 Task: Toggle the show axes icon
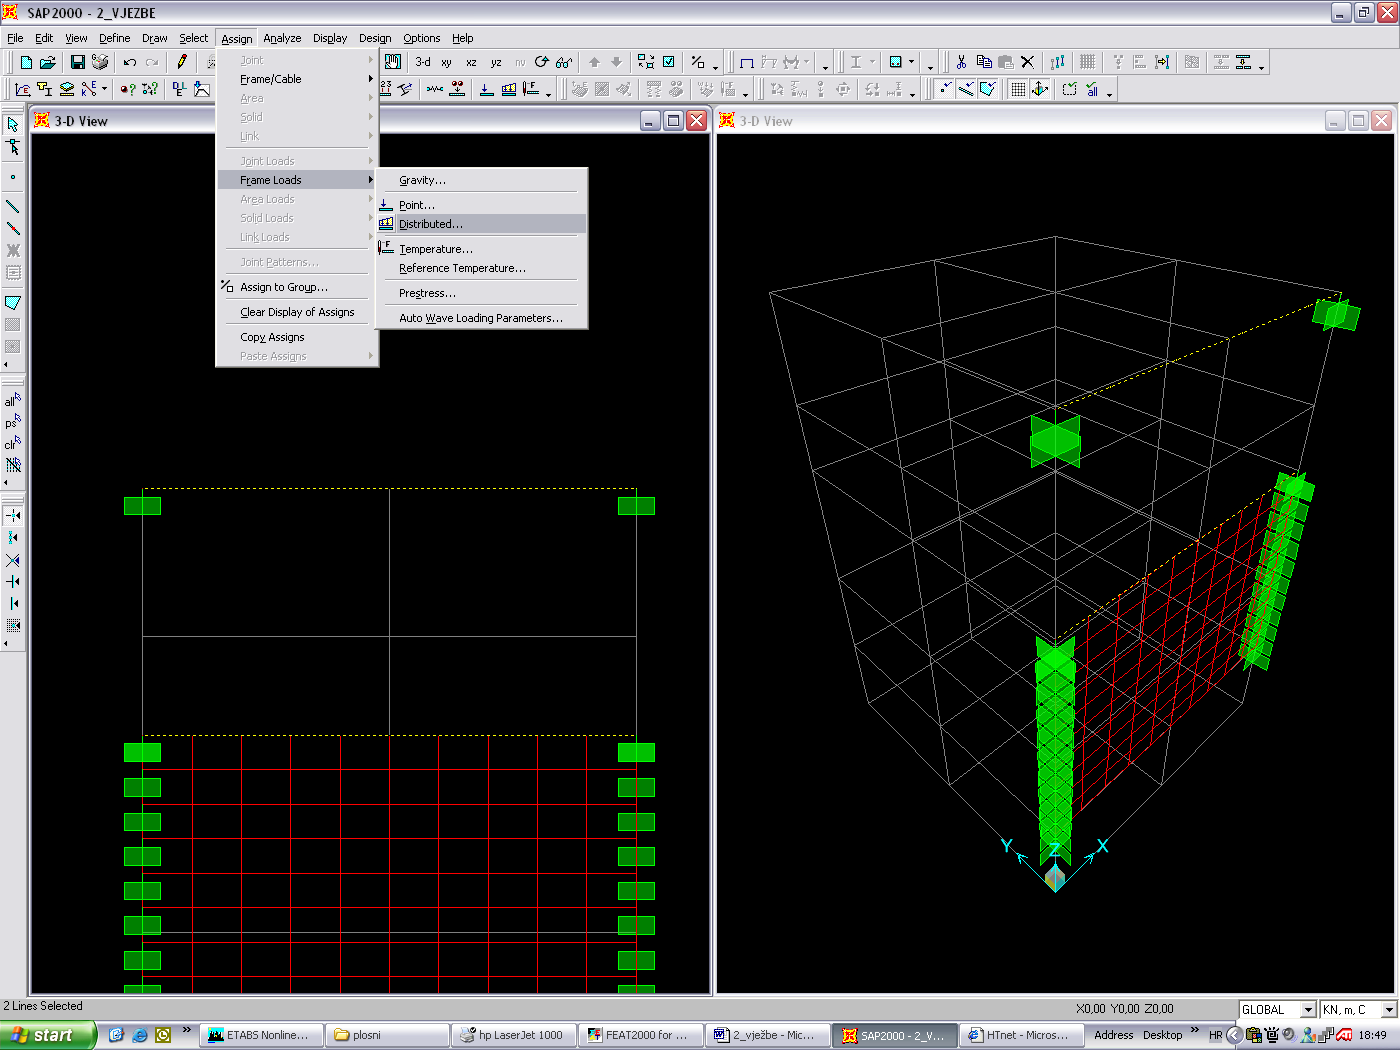coord(1040,89)
